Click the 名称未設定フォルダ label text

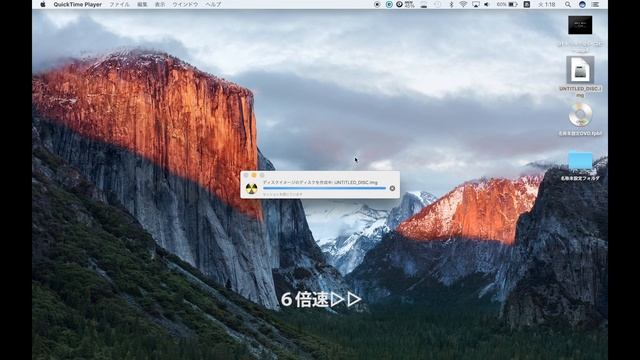(580, 178)
